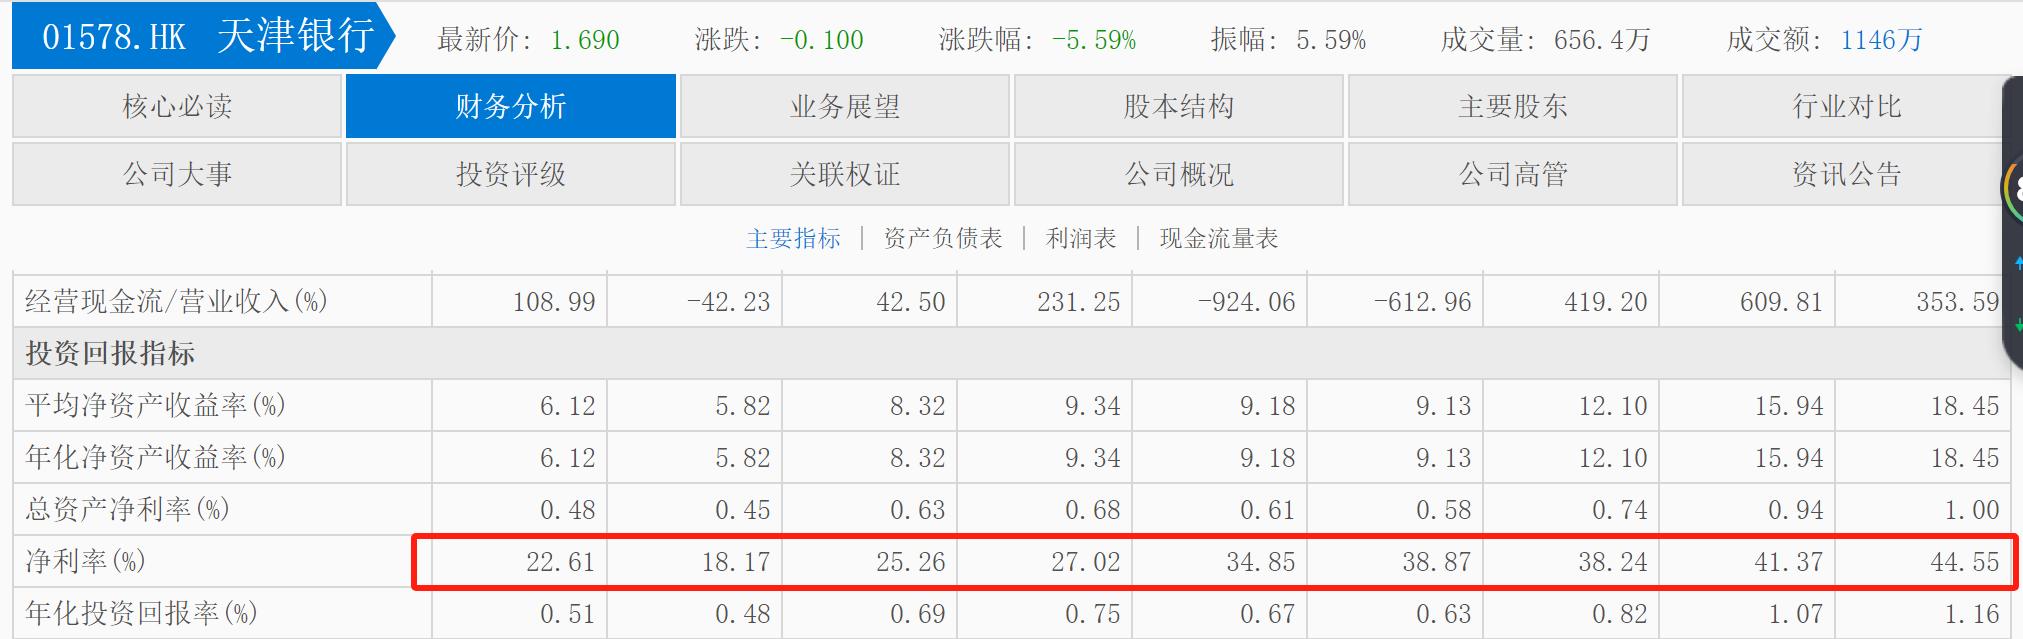
Task: Open the 核心必读 tab
Action: [177, 106]
